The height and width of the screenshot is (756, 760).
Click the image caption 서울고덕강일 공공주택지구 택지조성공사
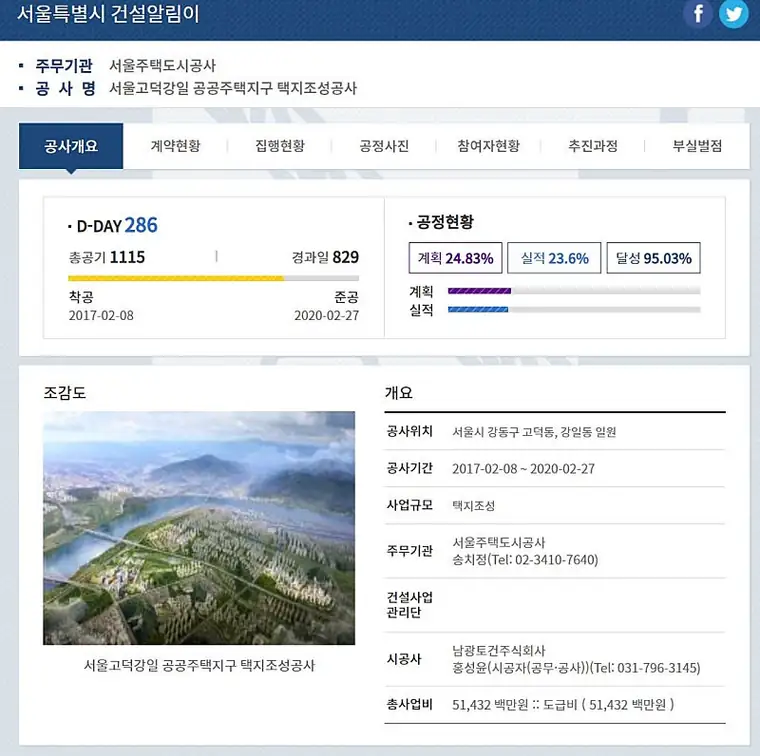(x=199, y=665)
